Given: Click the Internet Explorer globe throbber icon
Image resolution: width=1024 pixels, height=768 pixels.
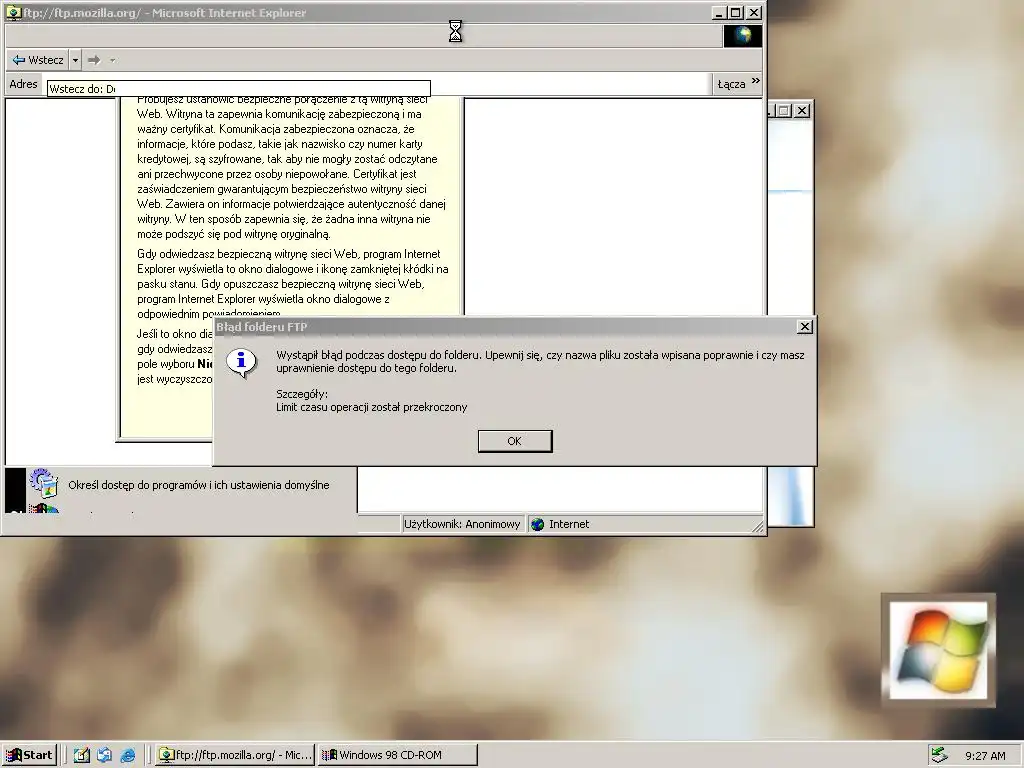Looking at the screenshot, I should (x=743, y=36).
